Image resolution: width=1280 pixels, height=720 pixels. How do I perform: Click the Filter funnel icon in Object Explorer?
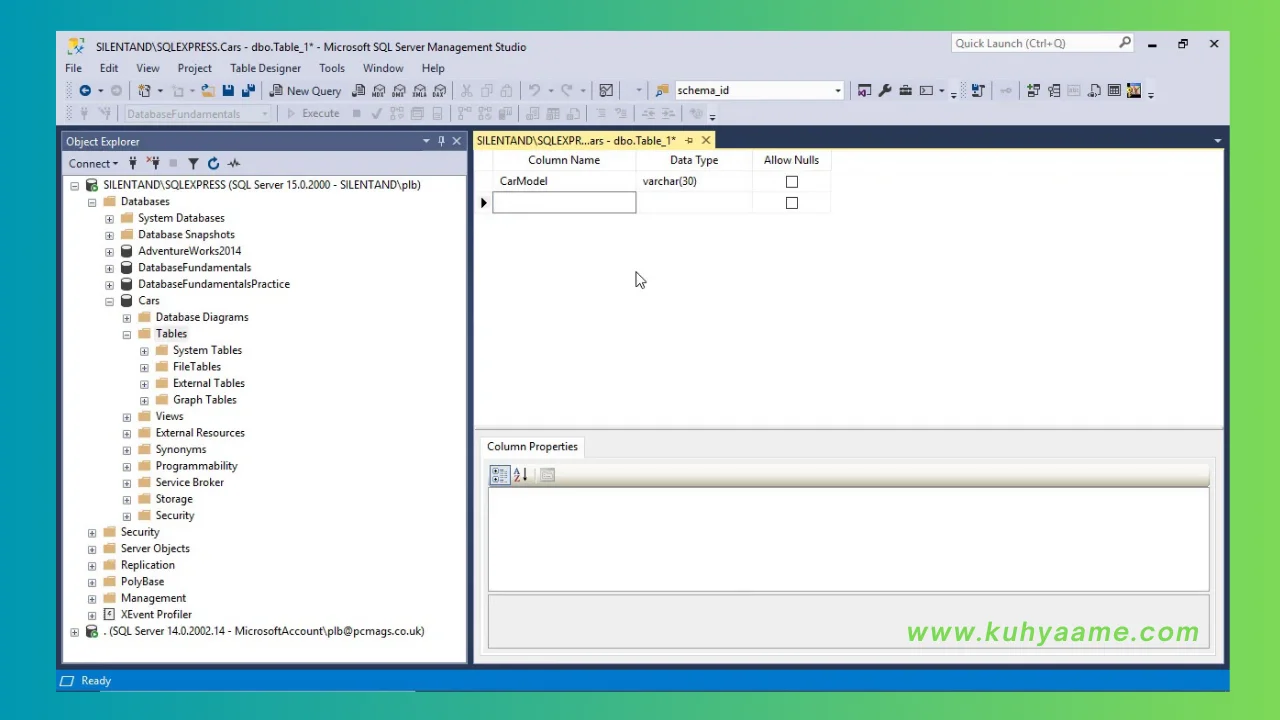point(193,163)
